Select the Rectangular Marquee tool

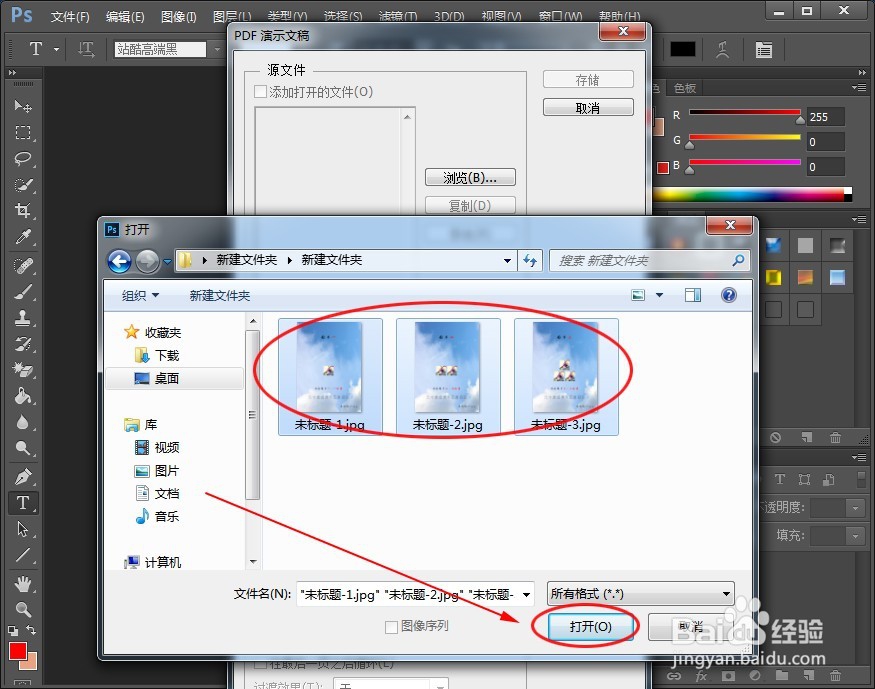point(23,133)
